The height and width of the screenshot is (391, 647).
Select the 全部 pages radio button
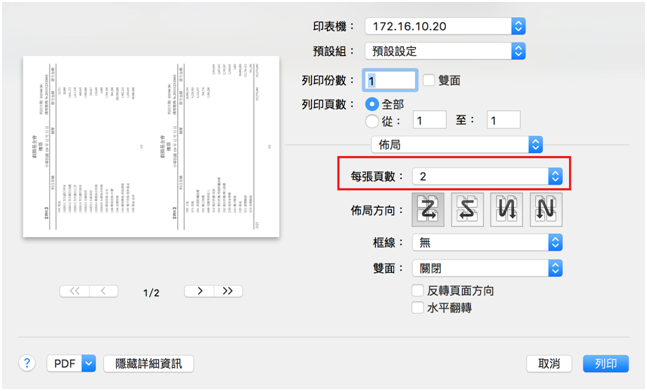pyautogui.click(x=372, y=104)
